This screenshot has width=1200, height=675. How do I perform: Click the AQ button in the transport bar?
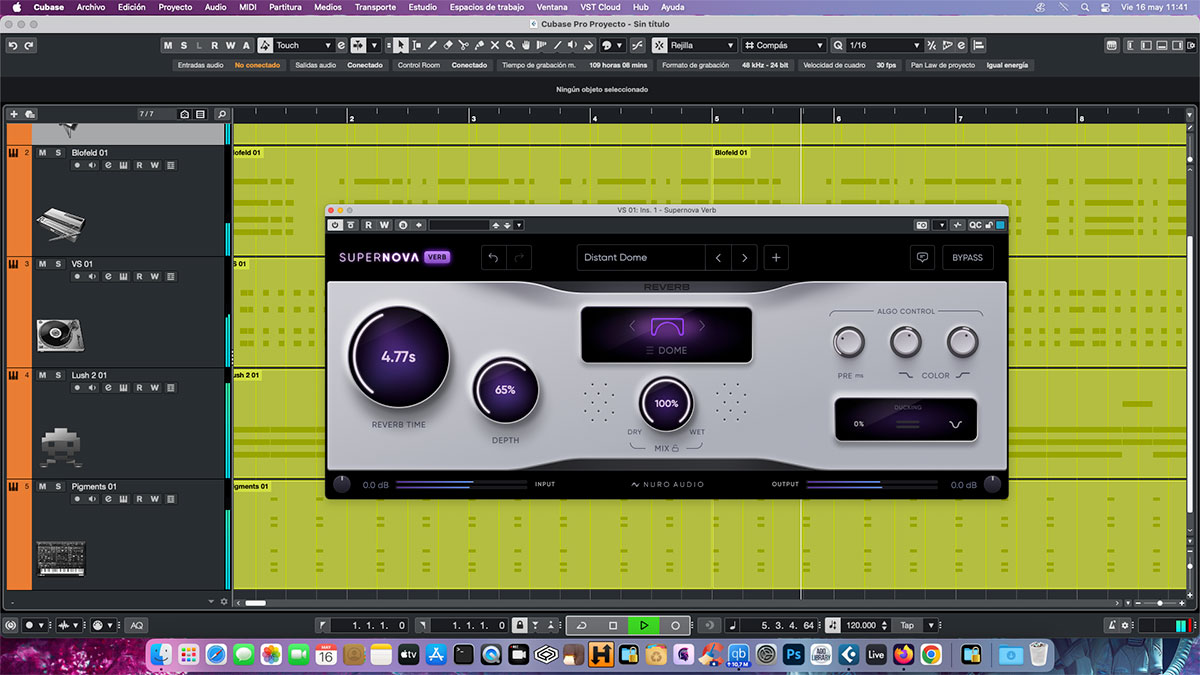[136, 625]
